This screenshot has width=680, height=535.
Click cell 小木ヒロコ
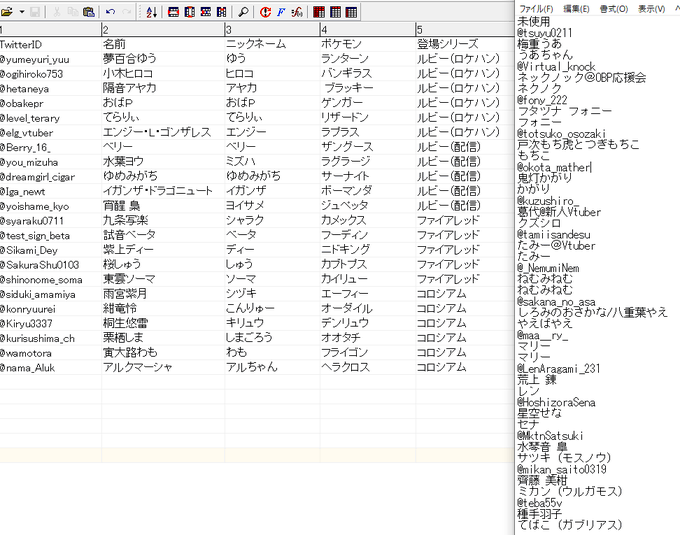pos(163,74)
